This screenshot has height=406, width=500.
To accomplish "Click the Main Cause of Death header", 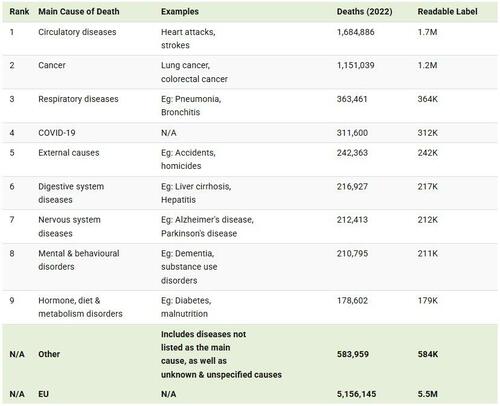I will pyautogui.click(x=79, y=12).
